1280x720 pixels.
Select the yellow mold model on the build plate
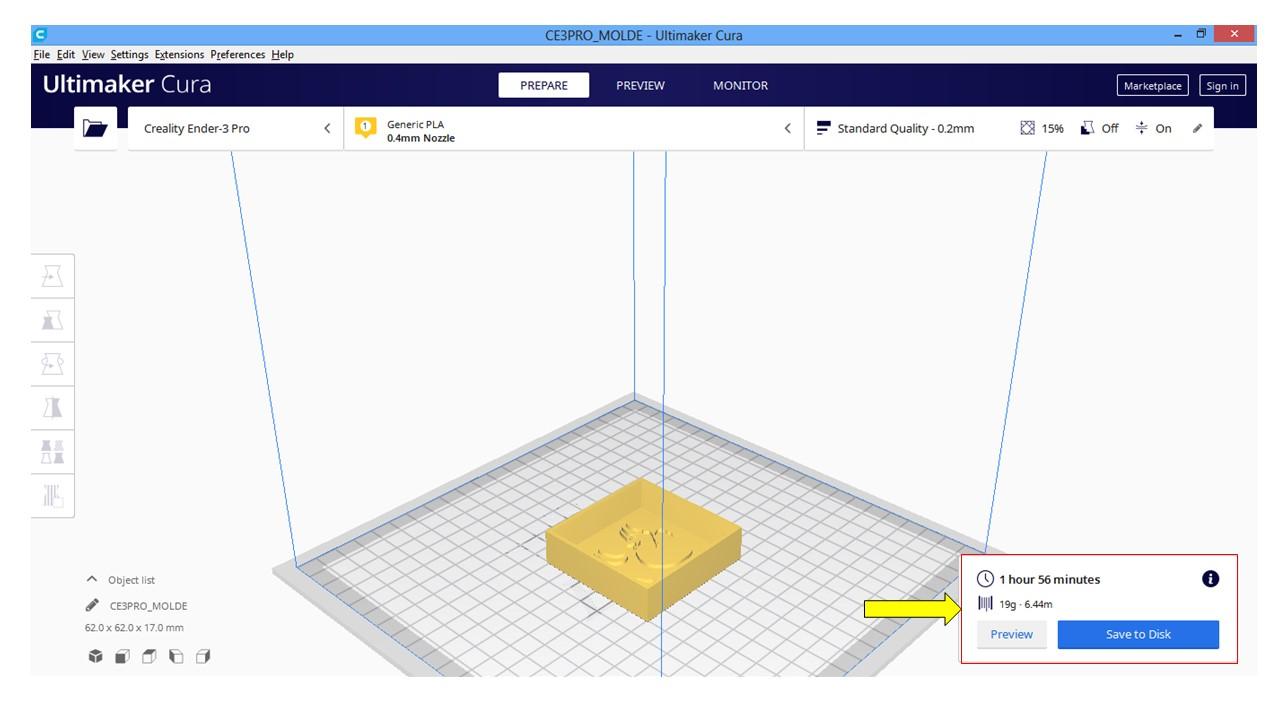point(644,548)
